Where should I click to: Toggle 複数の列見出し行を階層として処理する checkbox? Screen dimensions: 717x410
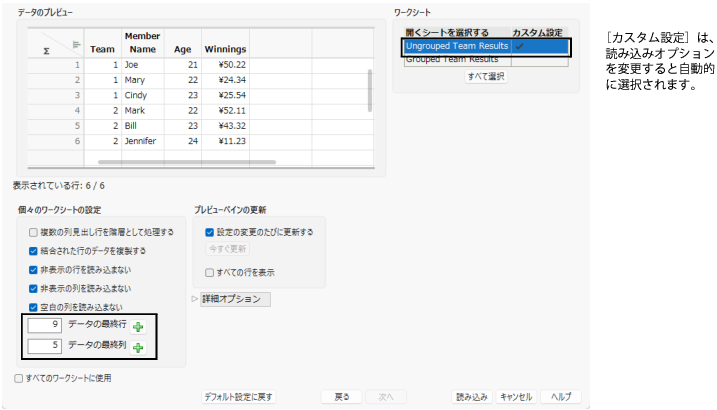click(x=33, y=233)
